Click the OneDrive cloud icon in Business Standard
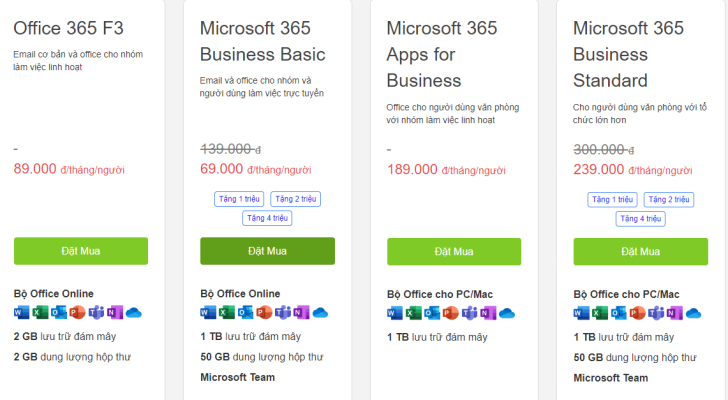The image size is (728, 400). point(693,314)
